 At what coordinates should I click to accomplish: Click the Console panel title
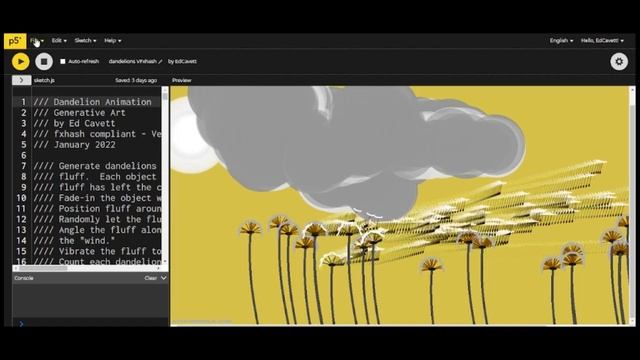tap(24, 278)
